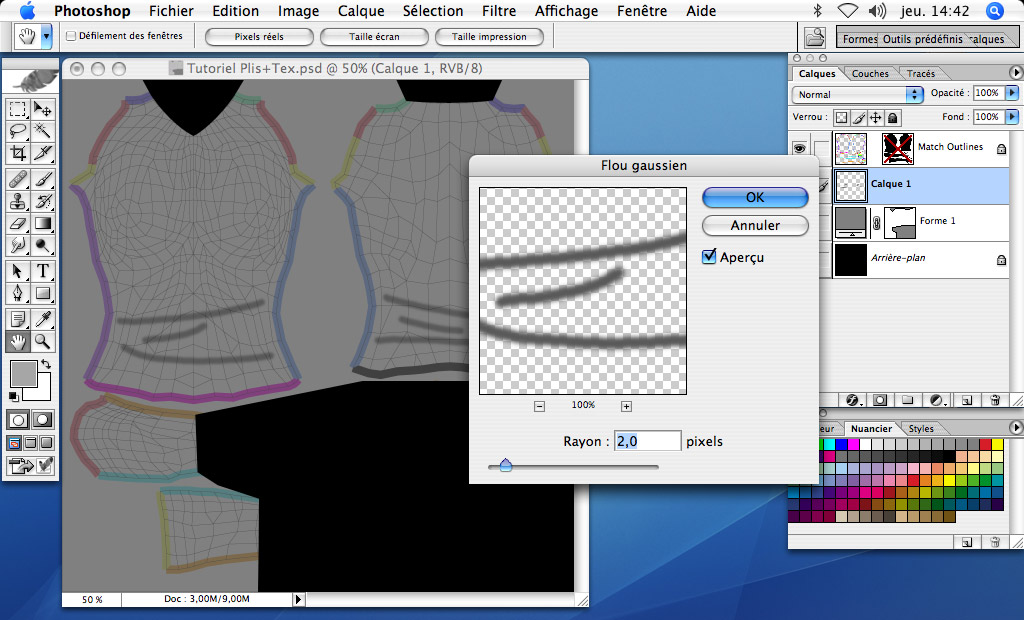The width and height of the screenshot is (1024, 620).
Task: Reset default foreground and background colors
Action: point(13,396)
